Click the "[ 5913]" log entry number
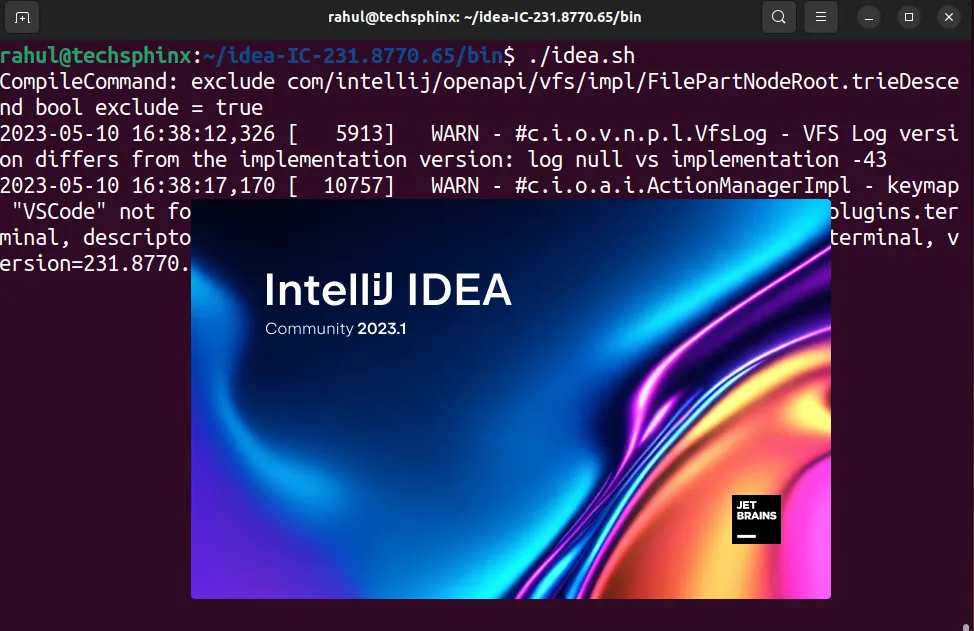974x631 pixels. [x=341, y=134]
